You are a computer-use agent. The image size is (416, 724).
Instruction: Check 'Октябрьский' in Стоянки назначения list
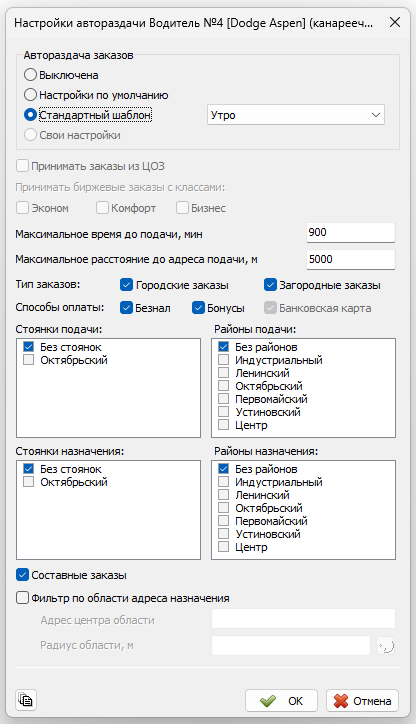click(29, 482)
